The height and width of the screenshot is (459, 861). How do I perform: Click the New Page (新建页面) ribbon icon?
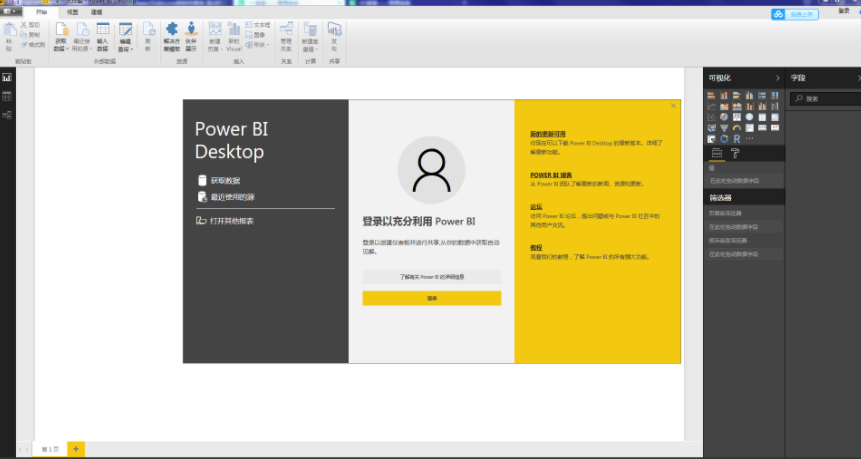(x=215, y=29)
